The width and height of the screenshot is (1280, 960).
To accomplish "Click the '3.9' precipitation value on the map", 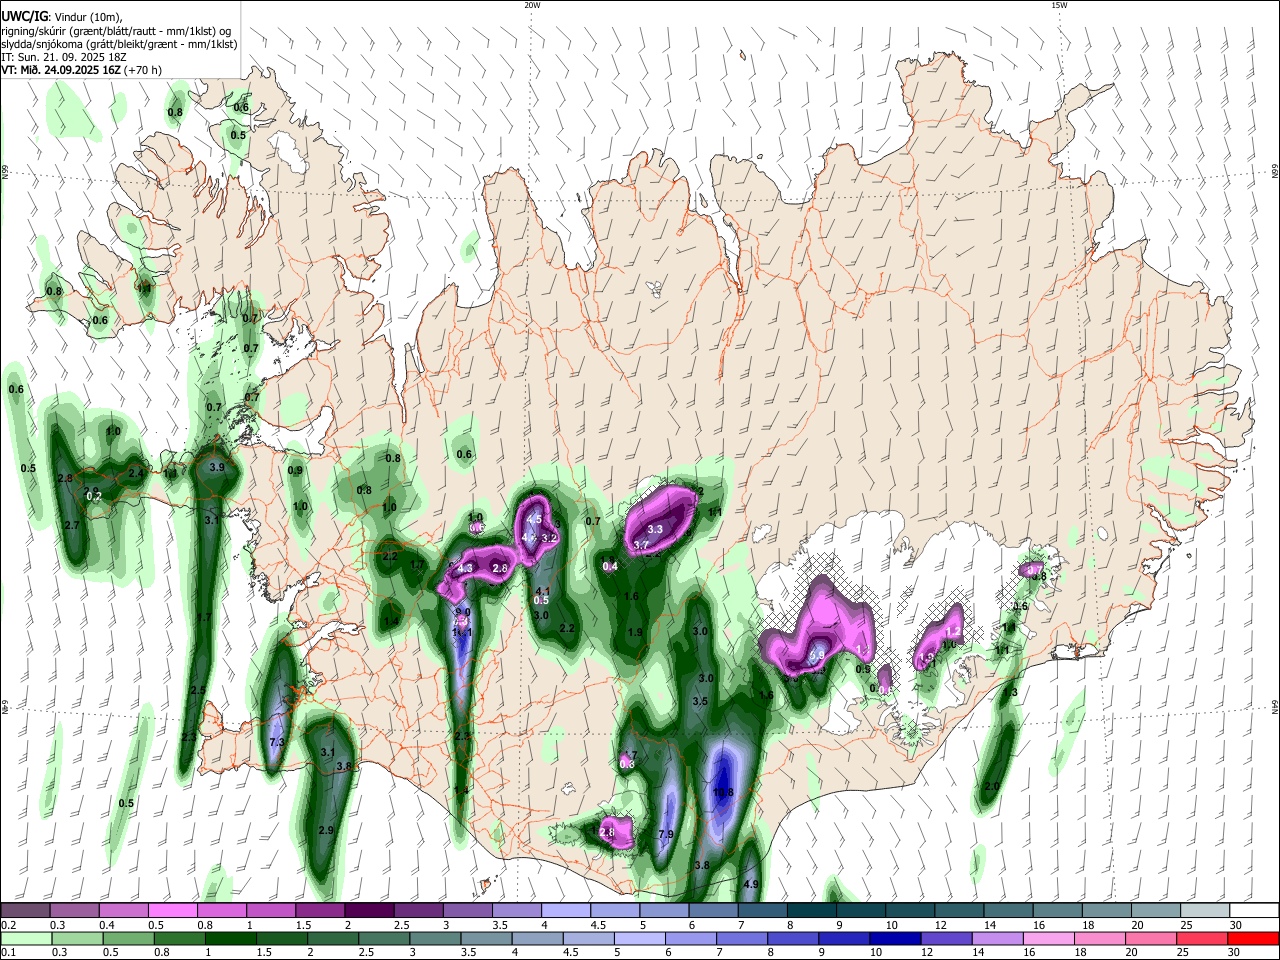I will click(x=216, y=467).
